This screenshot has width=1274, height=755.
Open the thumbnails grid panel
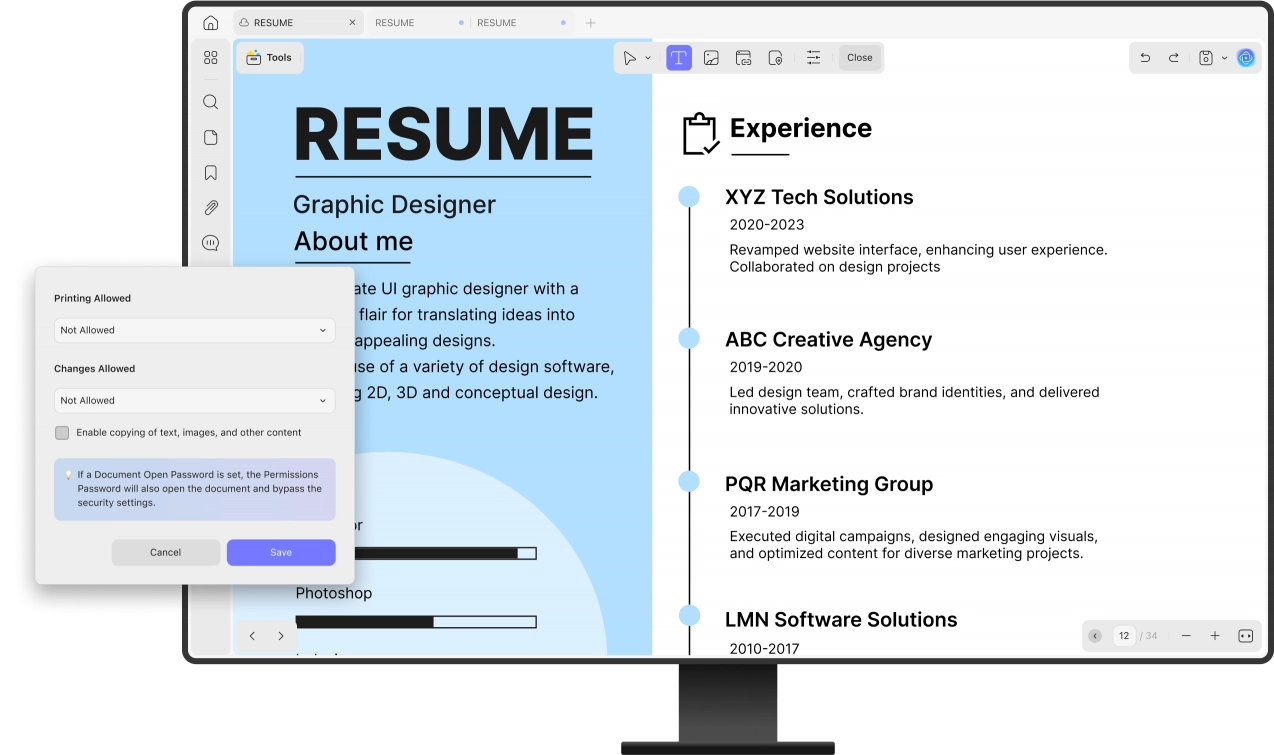point(210,58)
